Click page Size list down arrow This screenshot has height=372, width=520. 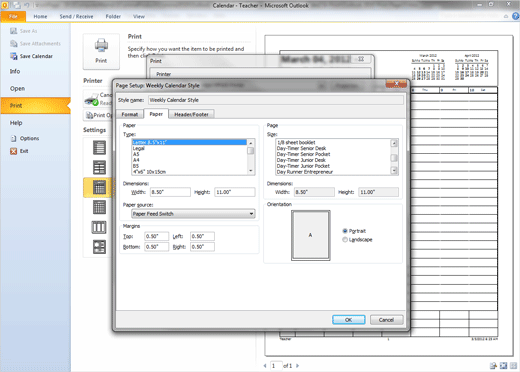coord(394,171)
